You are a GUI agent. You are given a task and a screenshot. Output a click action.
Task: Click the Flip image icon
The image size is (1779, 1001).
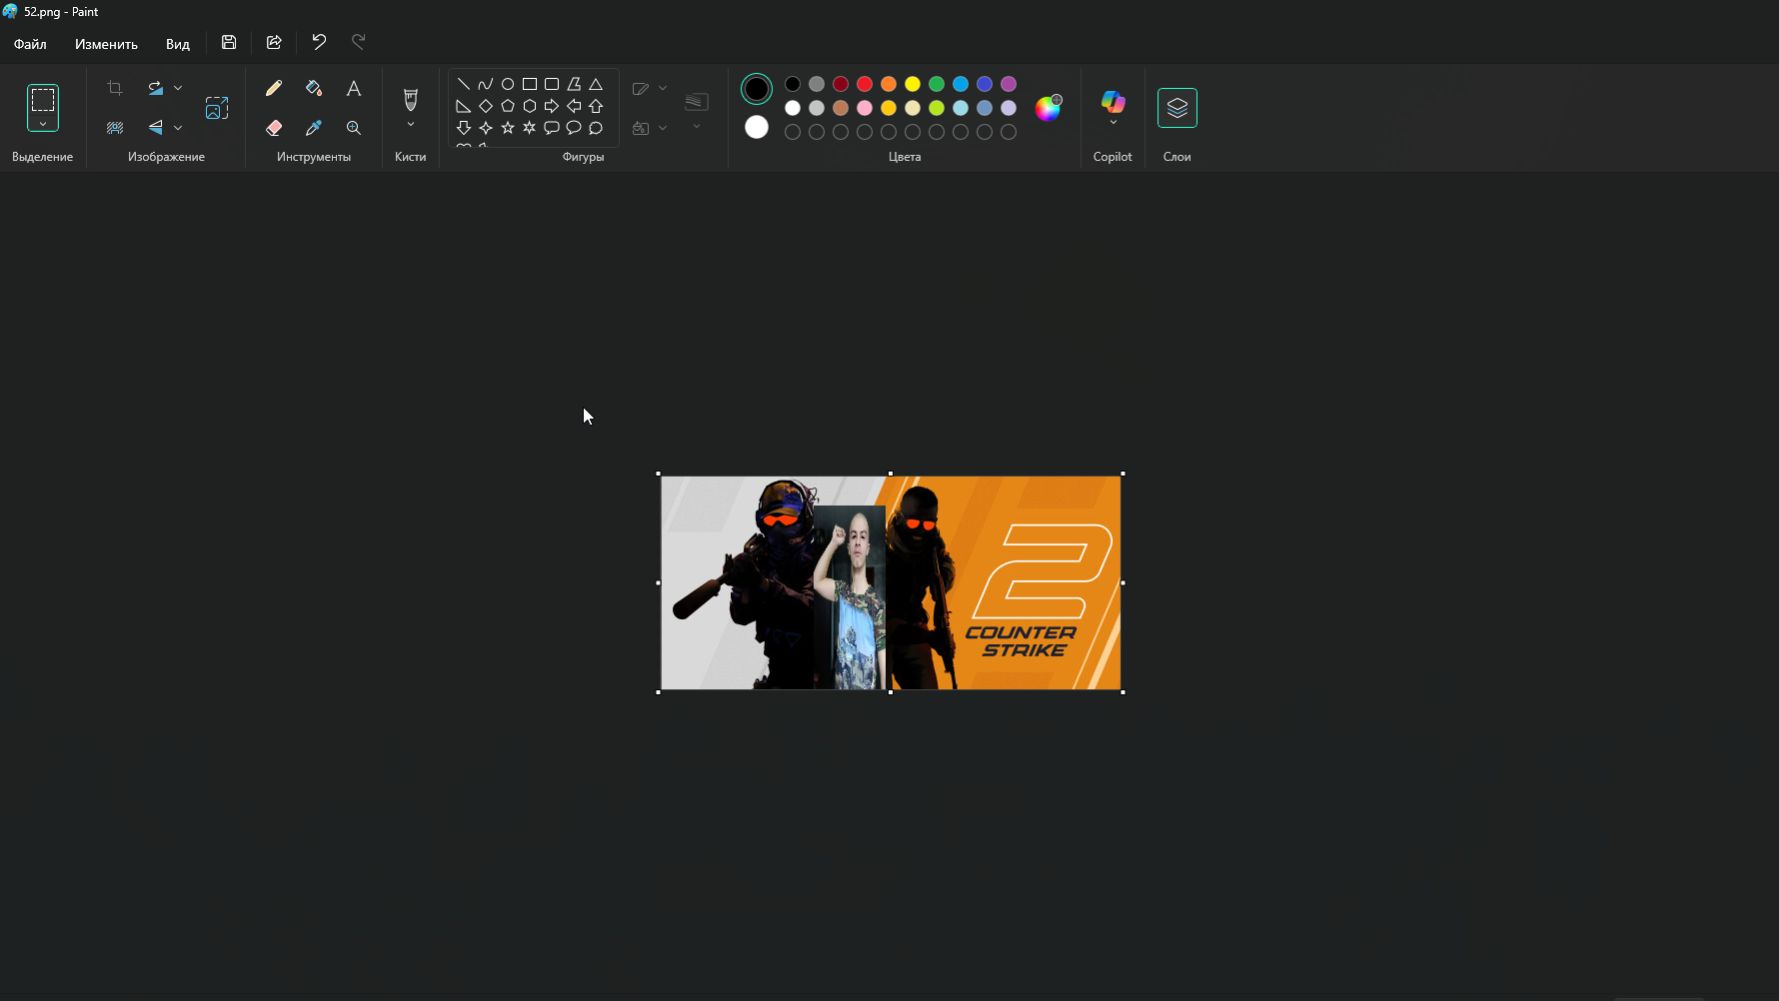(156, 127)
